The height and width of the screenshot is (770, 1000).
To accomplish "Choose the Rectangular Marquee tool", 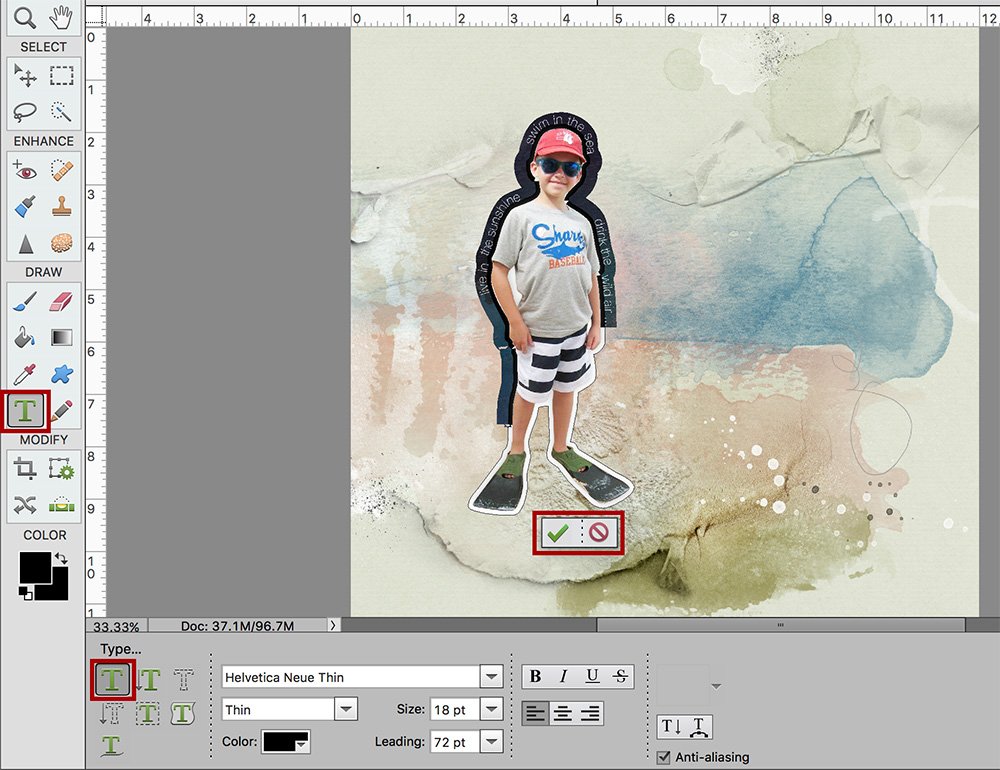I will pyautogui.click(x=62, y=76).
